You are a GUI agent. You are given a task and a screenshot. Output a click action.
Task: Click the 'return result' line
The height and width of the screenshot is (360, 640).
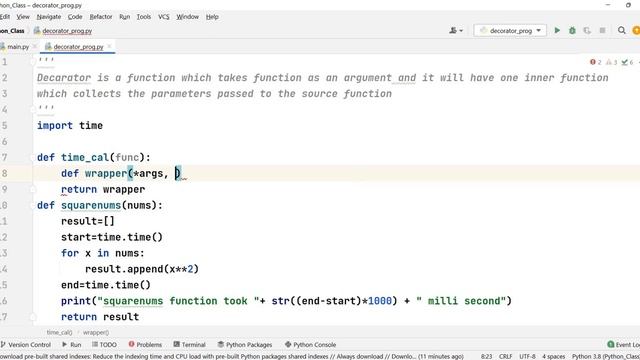(x=100, y=317)
